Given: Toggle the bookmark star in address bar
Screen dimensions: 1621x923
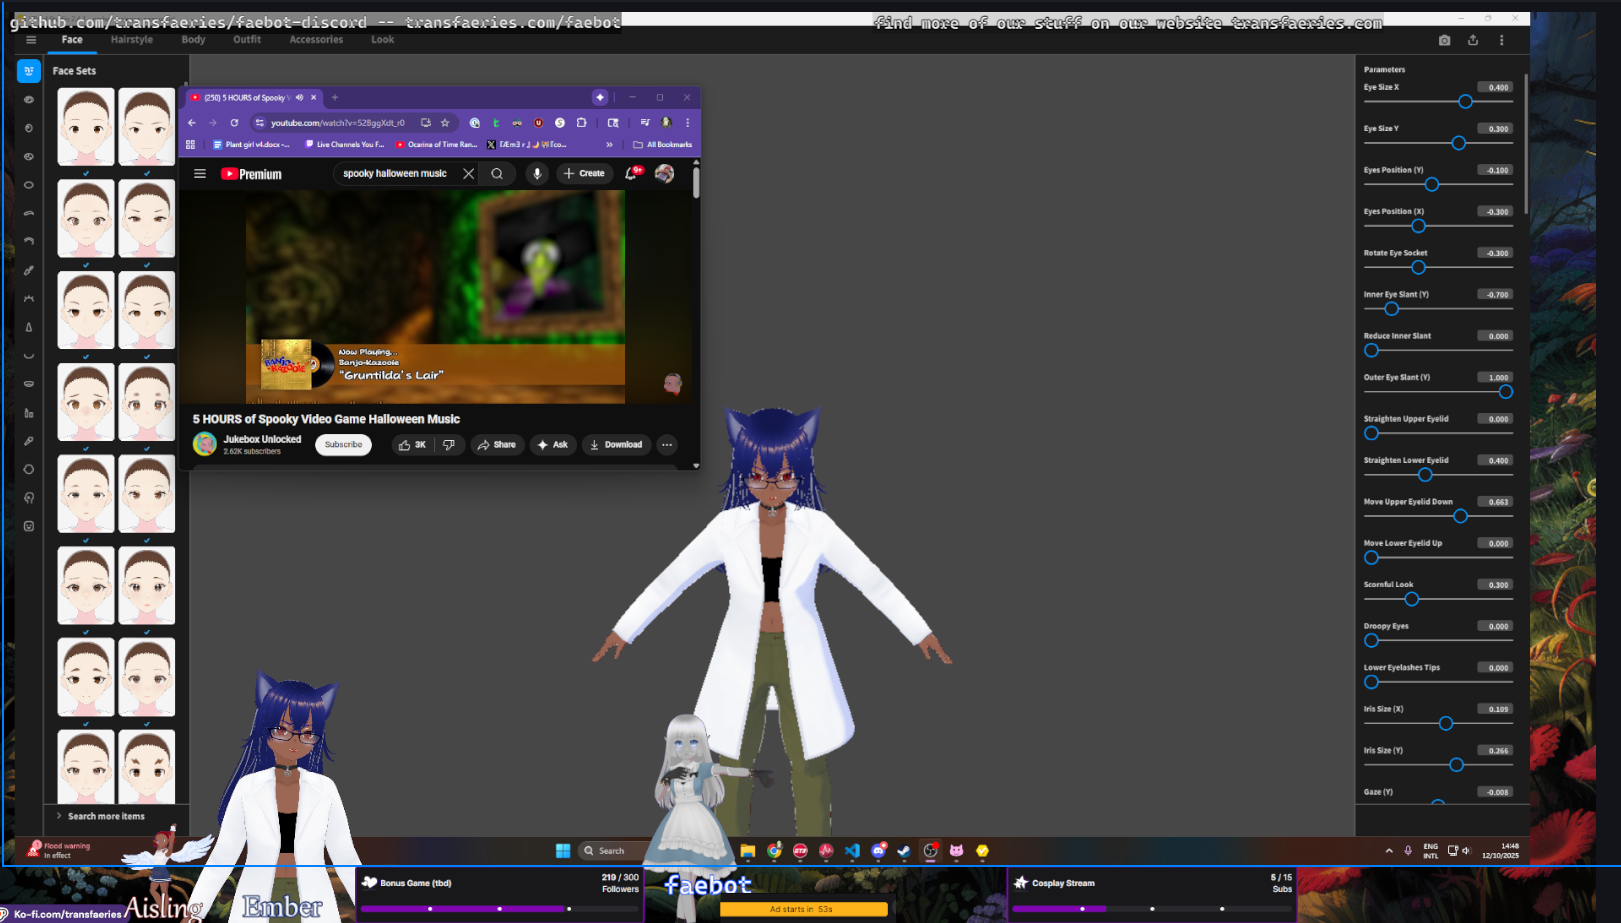Looking at the screenshot, I should pyautogui.click(x=445, y=123).
